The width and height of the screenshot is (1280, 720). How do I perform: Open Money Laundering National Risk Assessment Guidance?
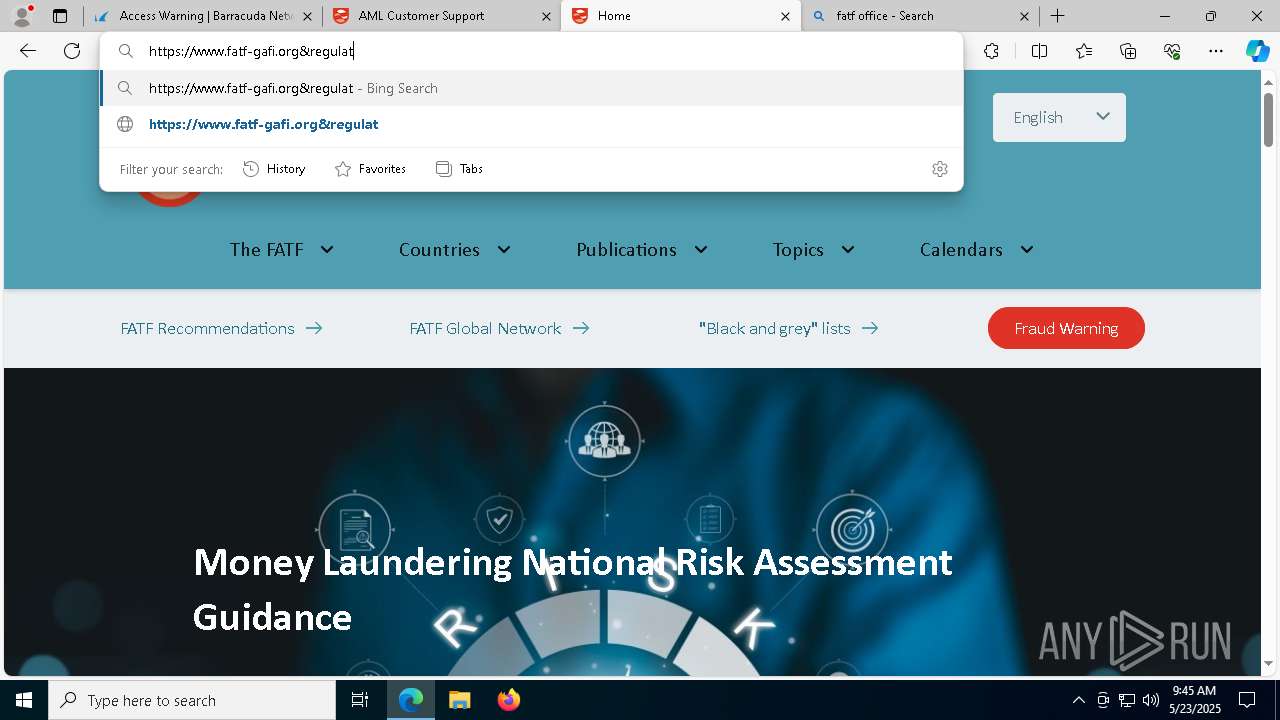(x=572, y=589)
